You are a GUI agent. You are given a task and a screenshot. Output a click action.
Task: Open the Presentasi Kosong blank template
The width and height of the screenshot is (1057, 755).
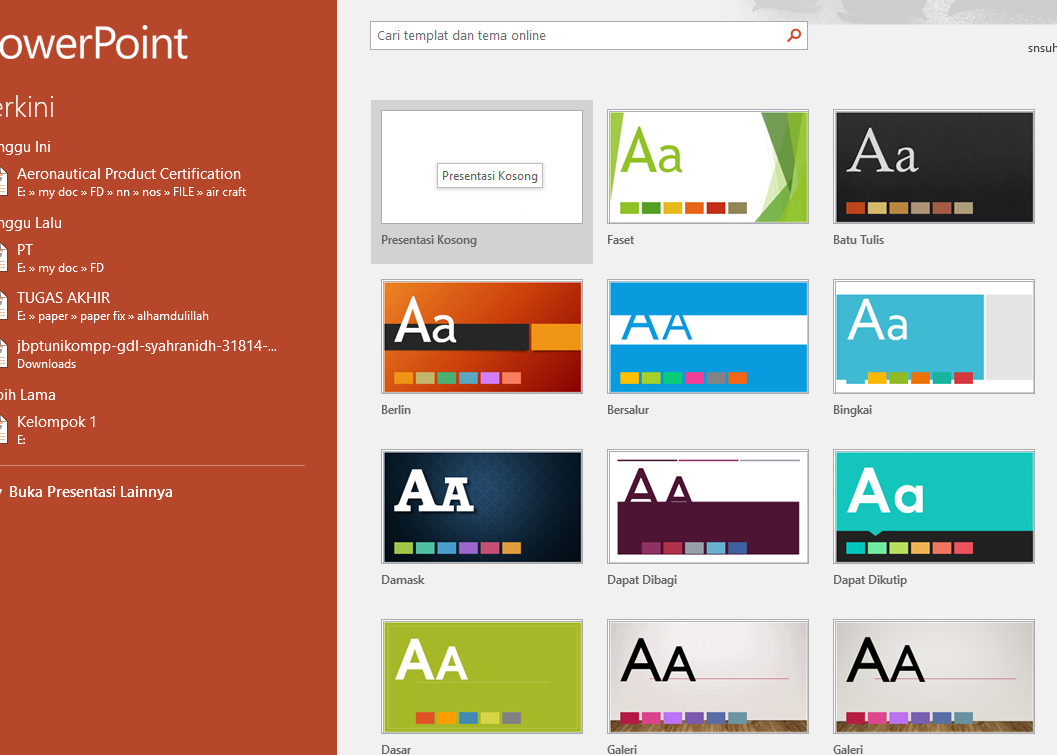coord(481,166)
